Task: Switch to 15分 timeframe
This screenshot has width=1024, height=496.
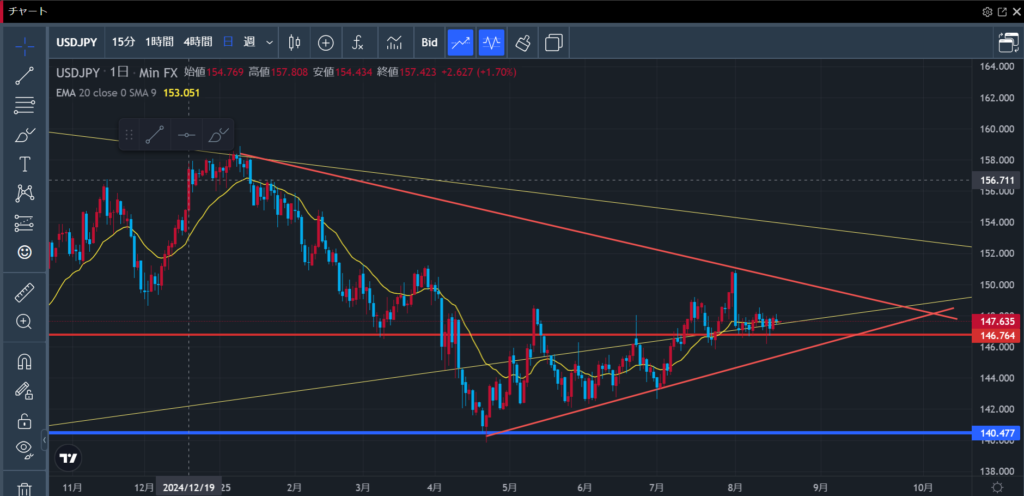Action: coord(123,42)
